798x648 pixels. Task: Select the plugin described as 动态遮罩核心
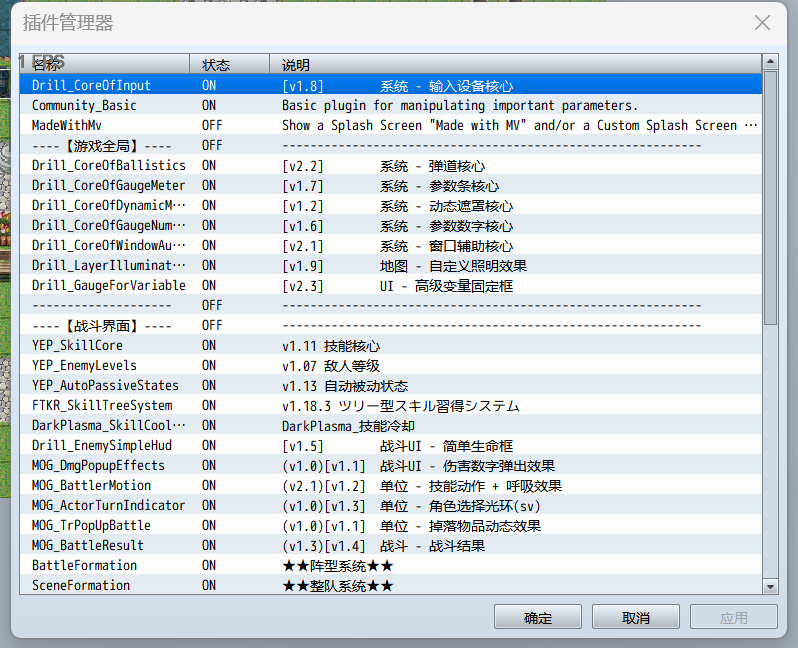coord(391,205)
